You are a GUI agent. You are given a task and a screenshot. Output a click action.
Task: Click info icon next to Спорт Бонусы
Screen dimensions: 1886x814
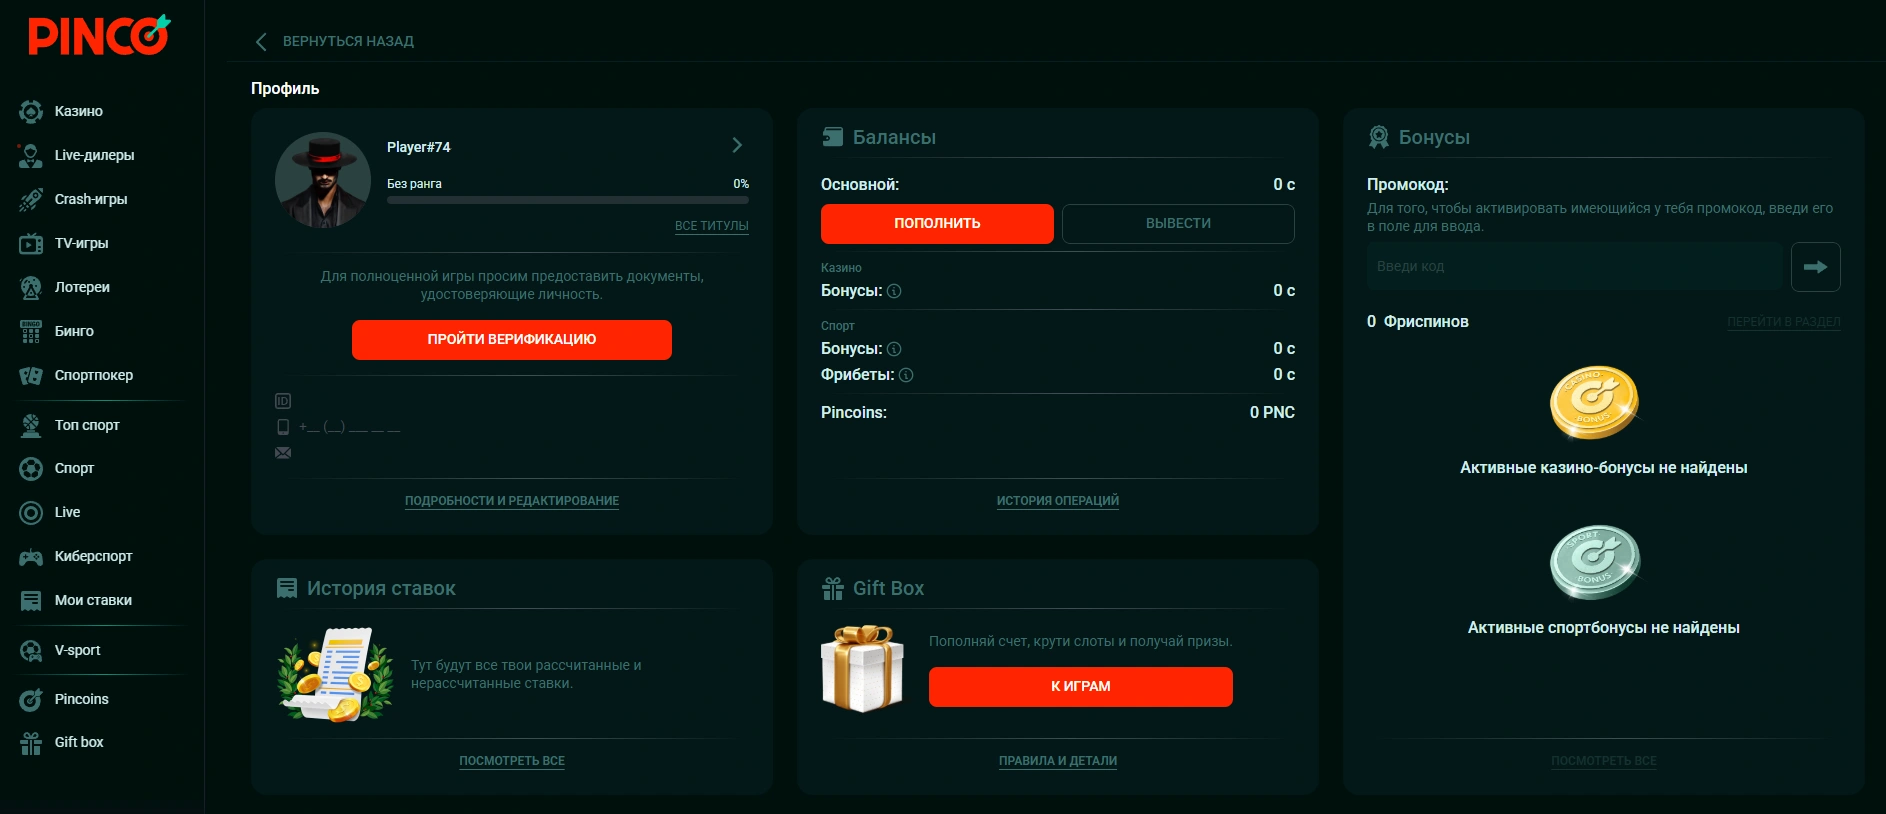(x=894, y=349)
